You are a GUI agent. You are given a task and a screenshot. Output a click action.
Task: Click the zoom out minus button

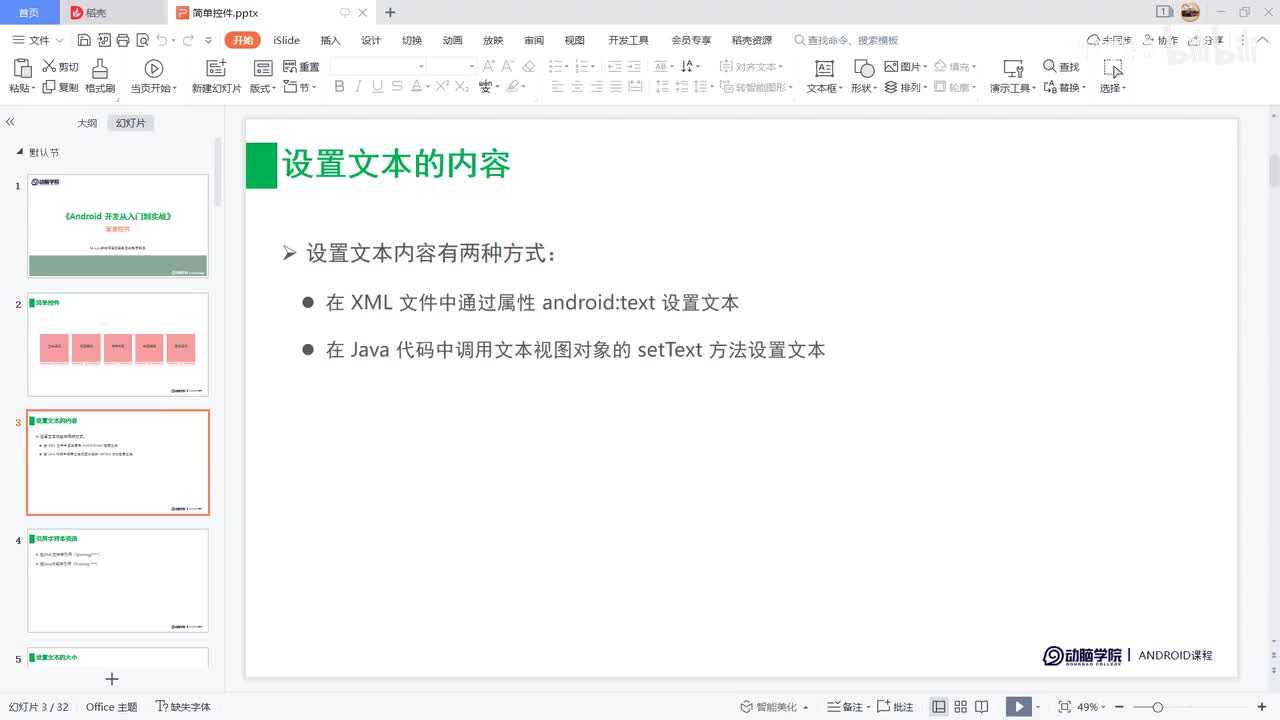point(1118,707)
